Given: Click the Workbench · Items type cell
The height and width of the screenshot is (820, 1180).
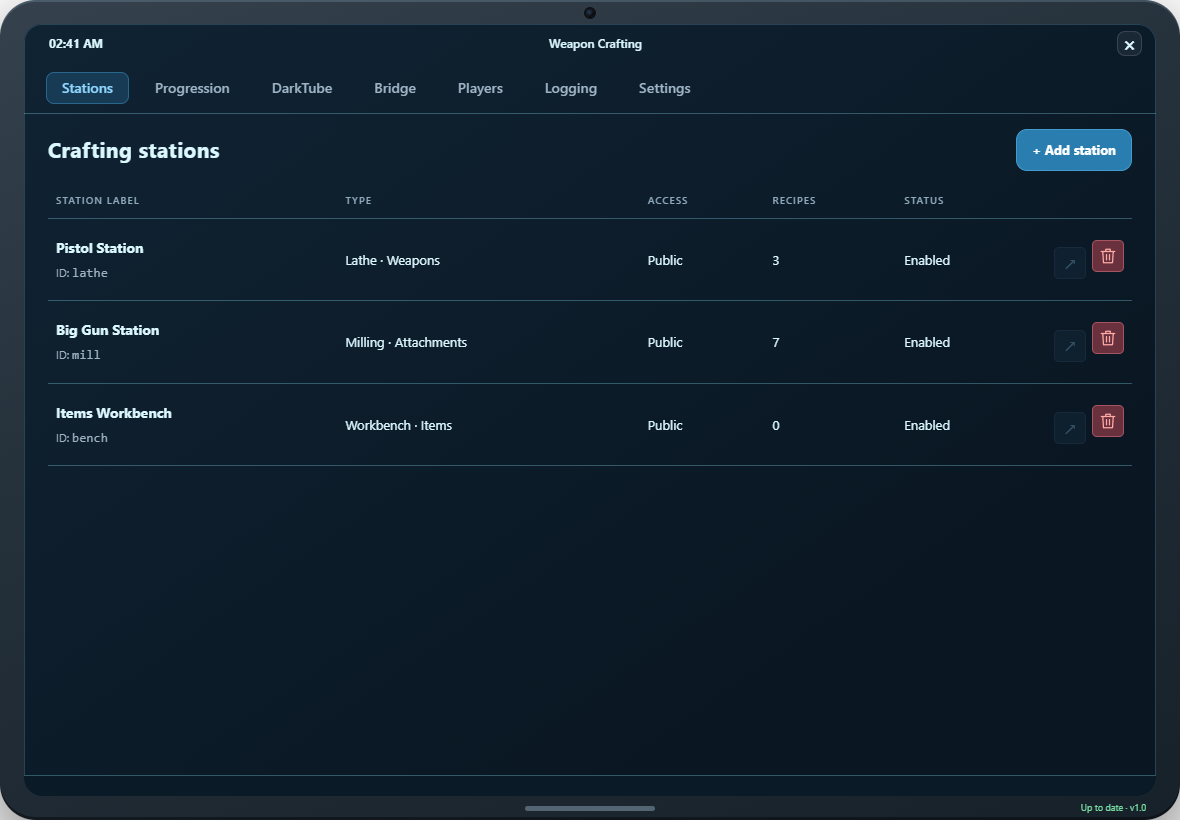Looking at the screenshot, I should 398,425.
